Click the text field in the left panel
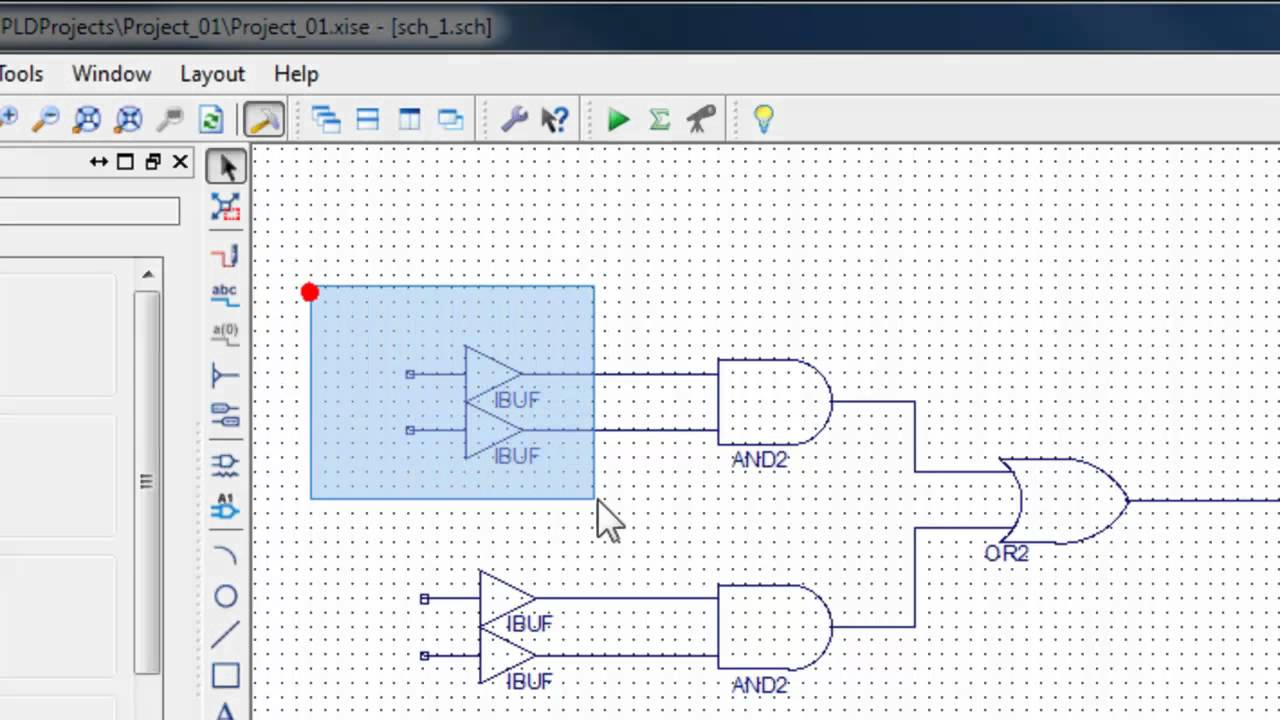Image resolution: width=1280 pixels, height=720 pixels. click(x=90, y=211)
